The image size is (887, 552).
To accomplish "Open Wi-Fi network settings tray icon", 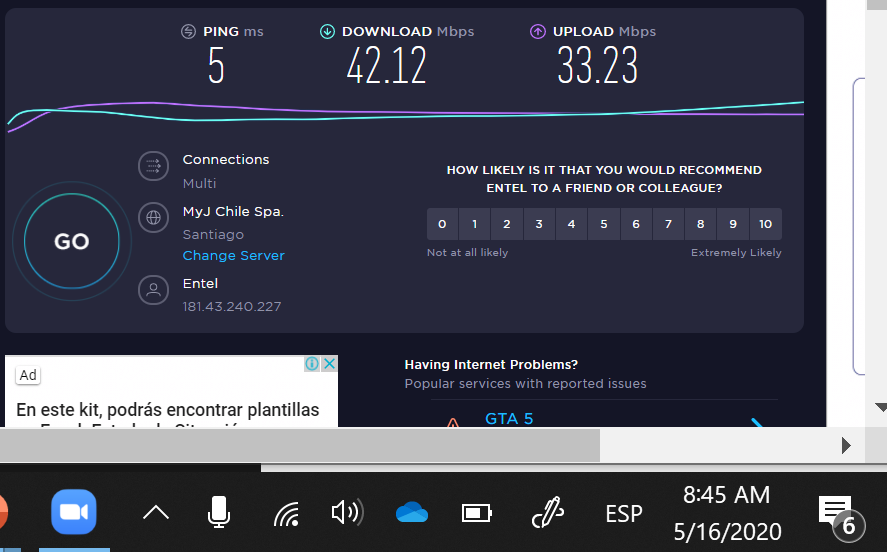I will (286, 514).
